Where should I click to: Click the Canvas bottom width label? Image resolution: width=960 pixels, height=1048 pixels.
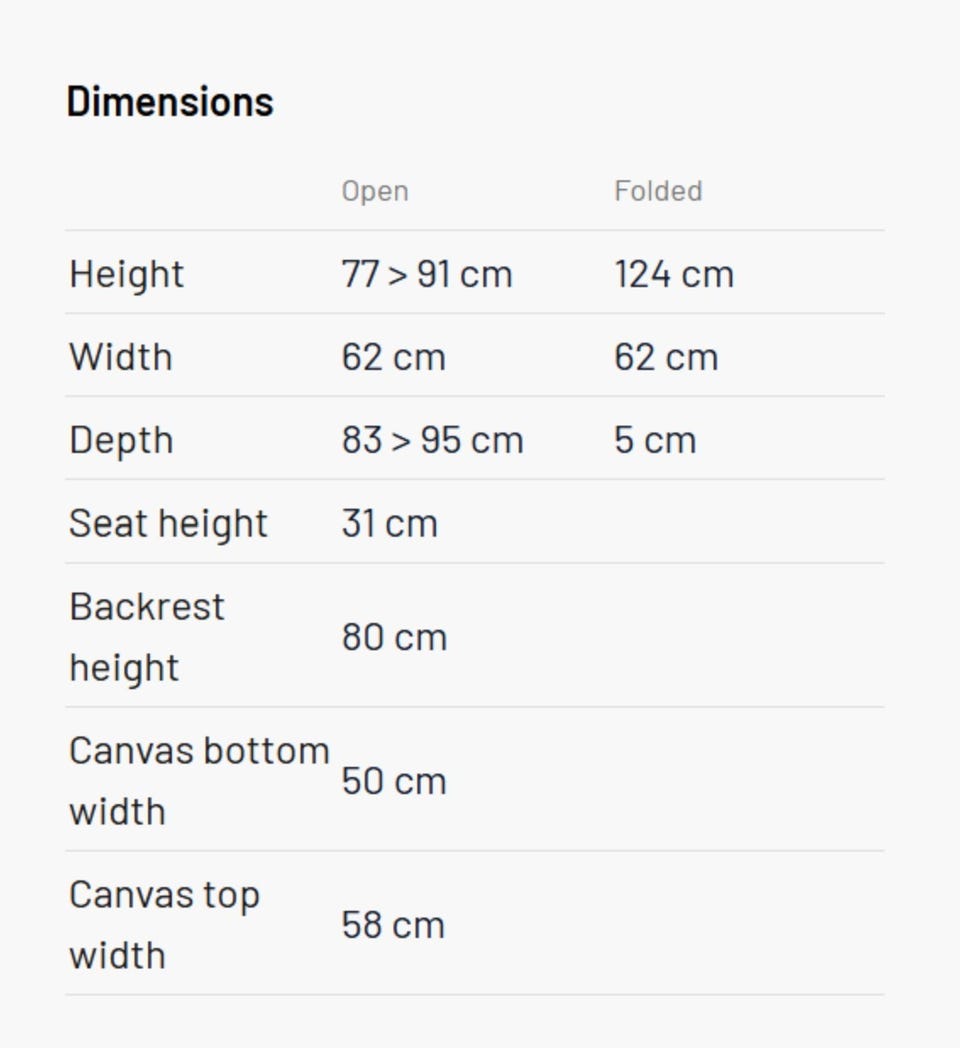tap(198, 780)
